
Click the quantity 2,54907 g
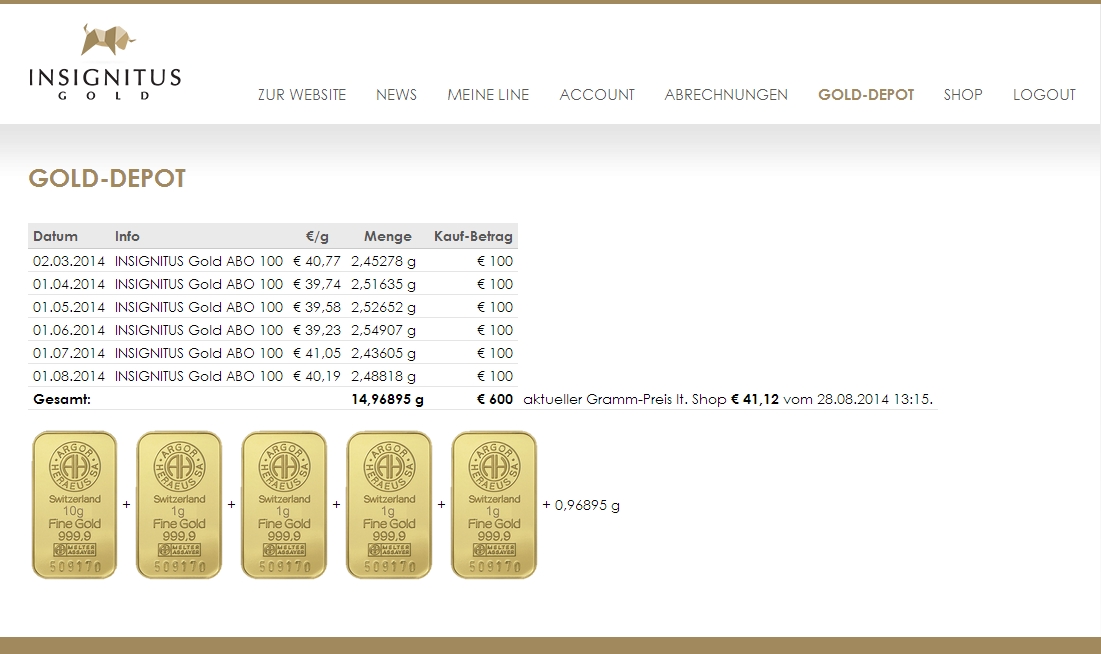pos(383,330)
